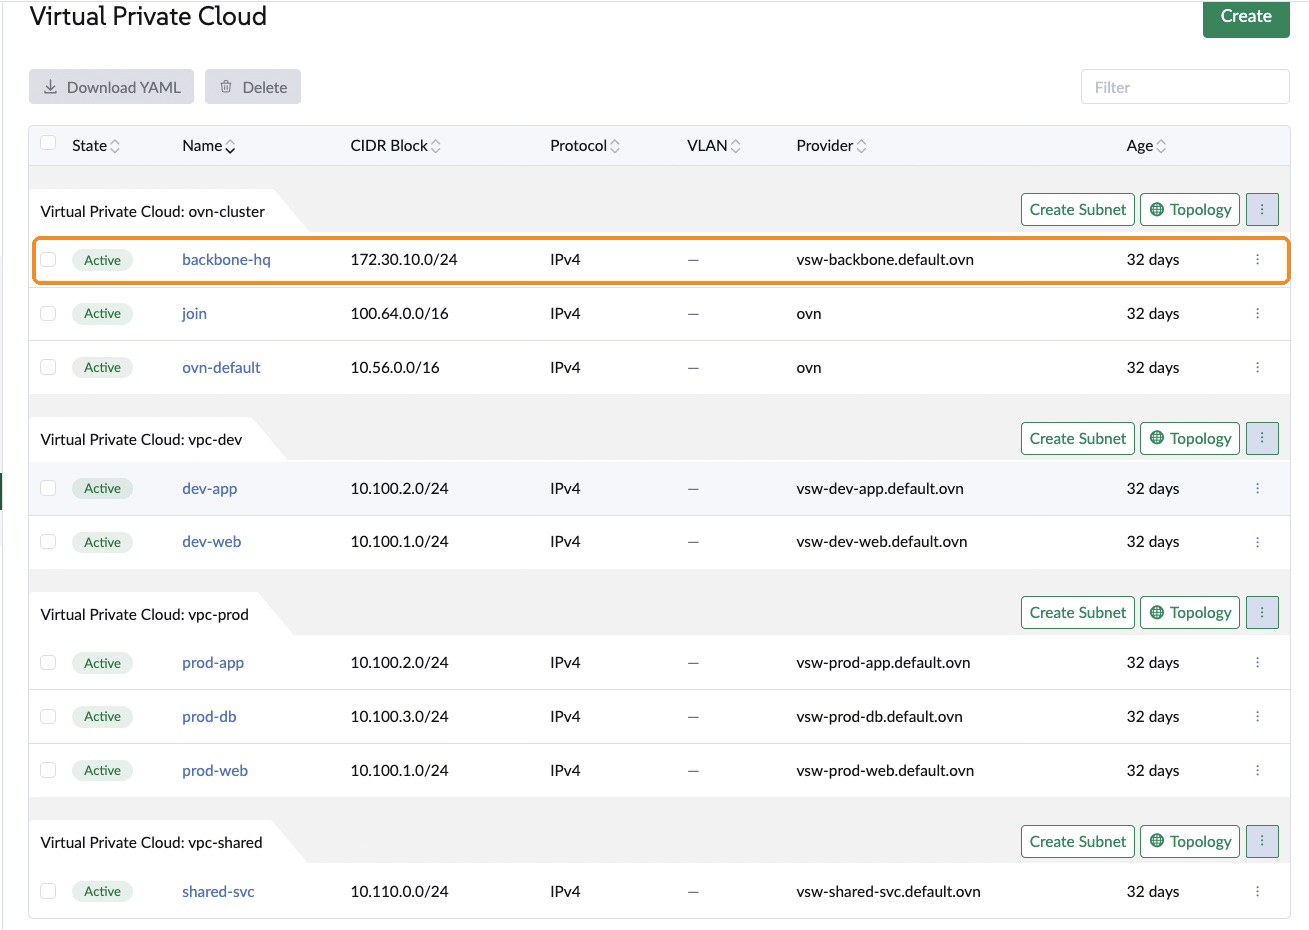1309x930 pixels.
Task: Sort table by Age column
Action: (1146, 146)
